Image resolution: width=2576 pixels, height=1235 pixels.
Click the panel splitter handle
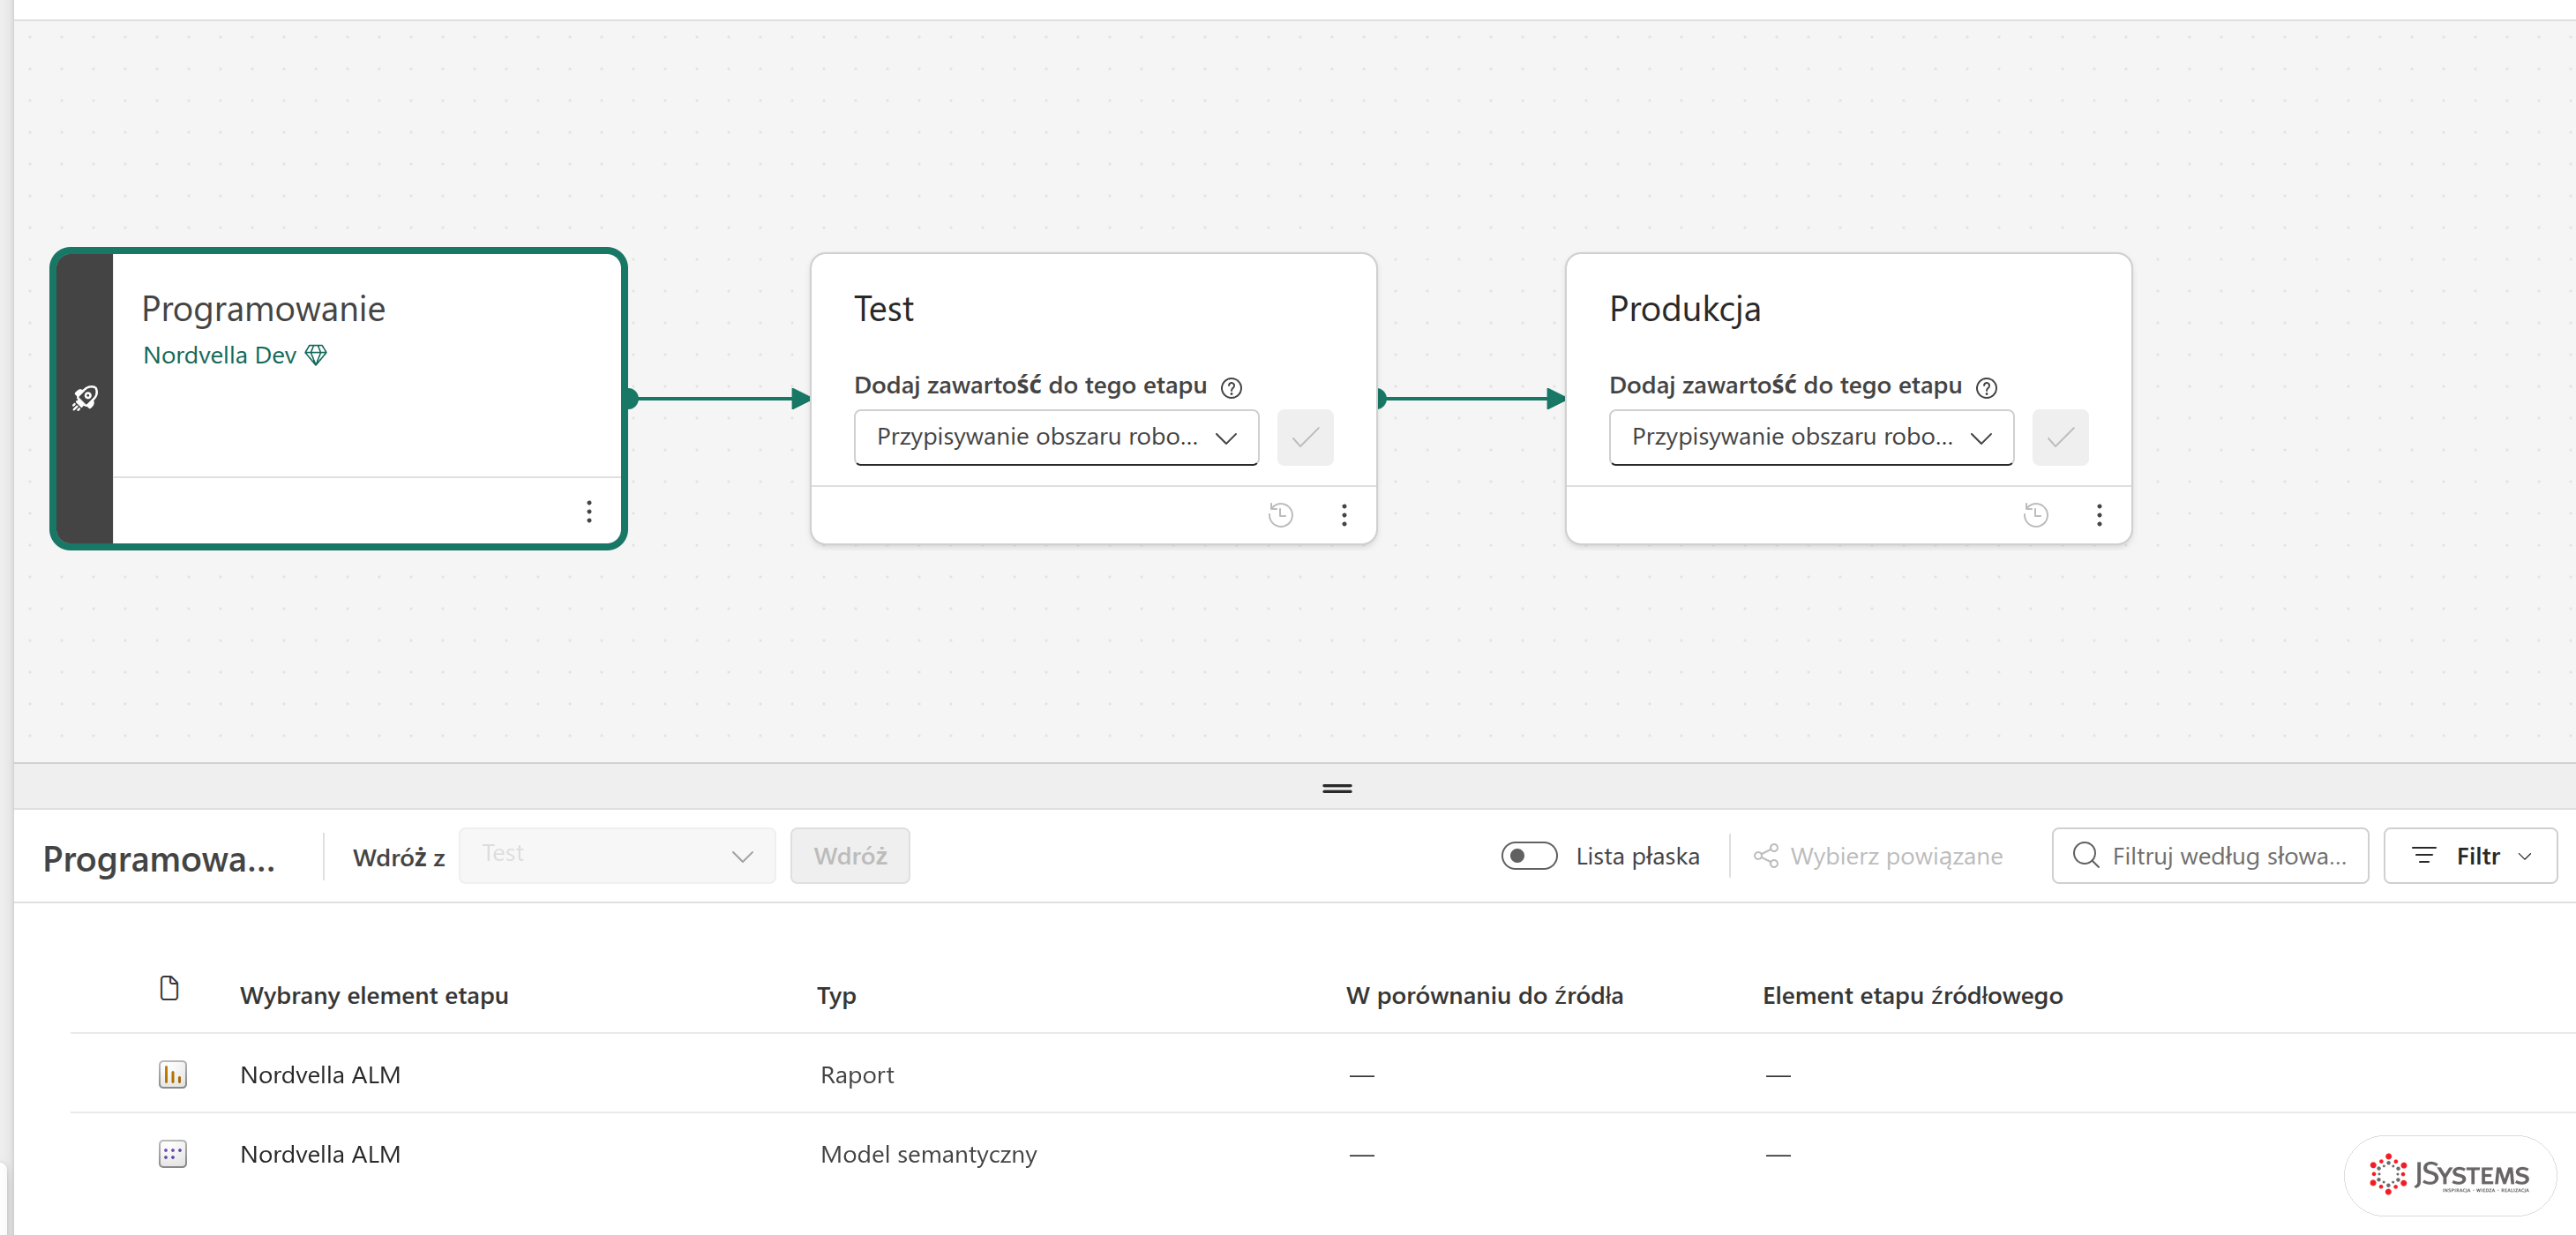1336,788
